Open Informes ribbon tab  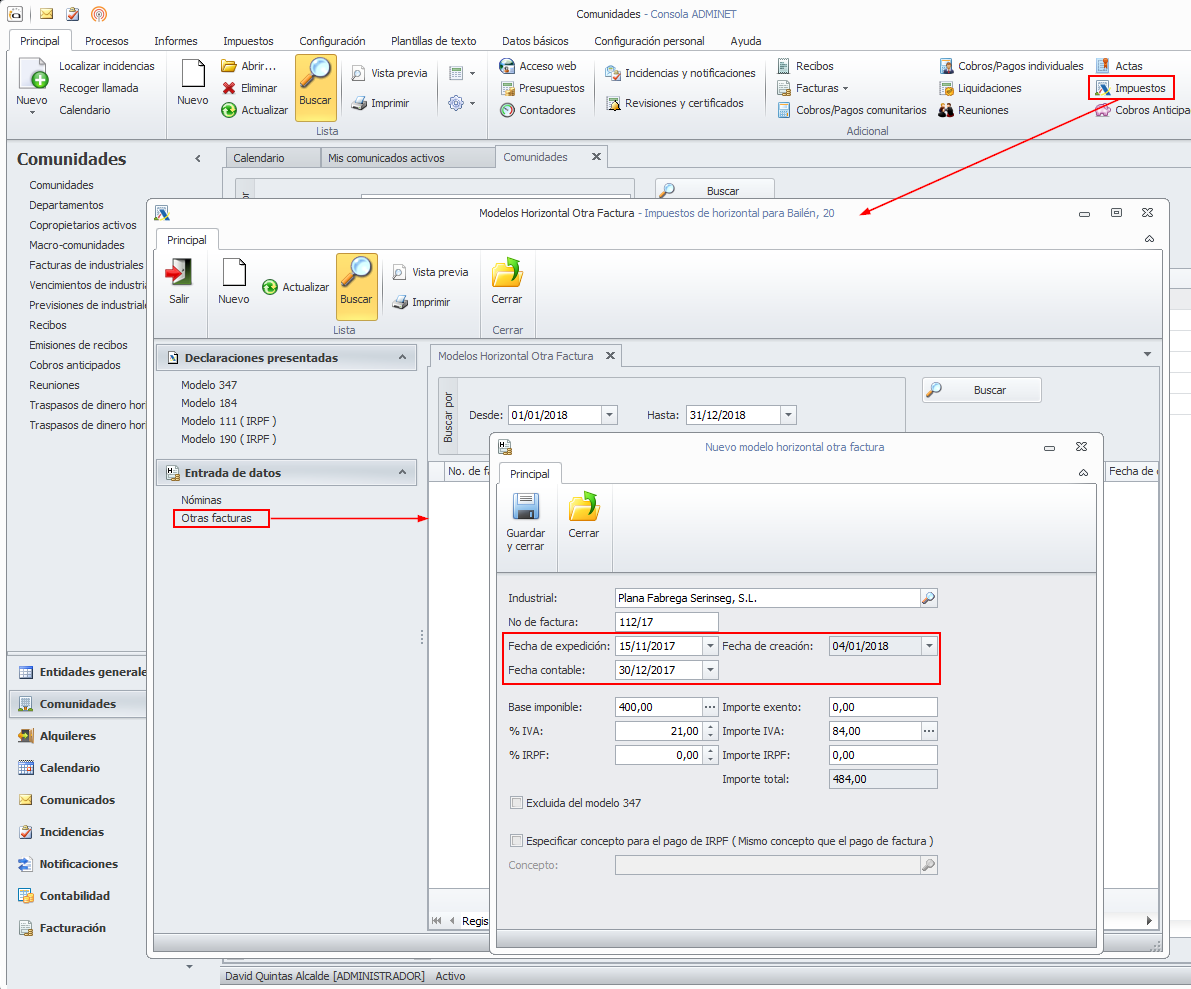pos(175,41)
